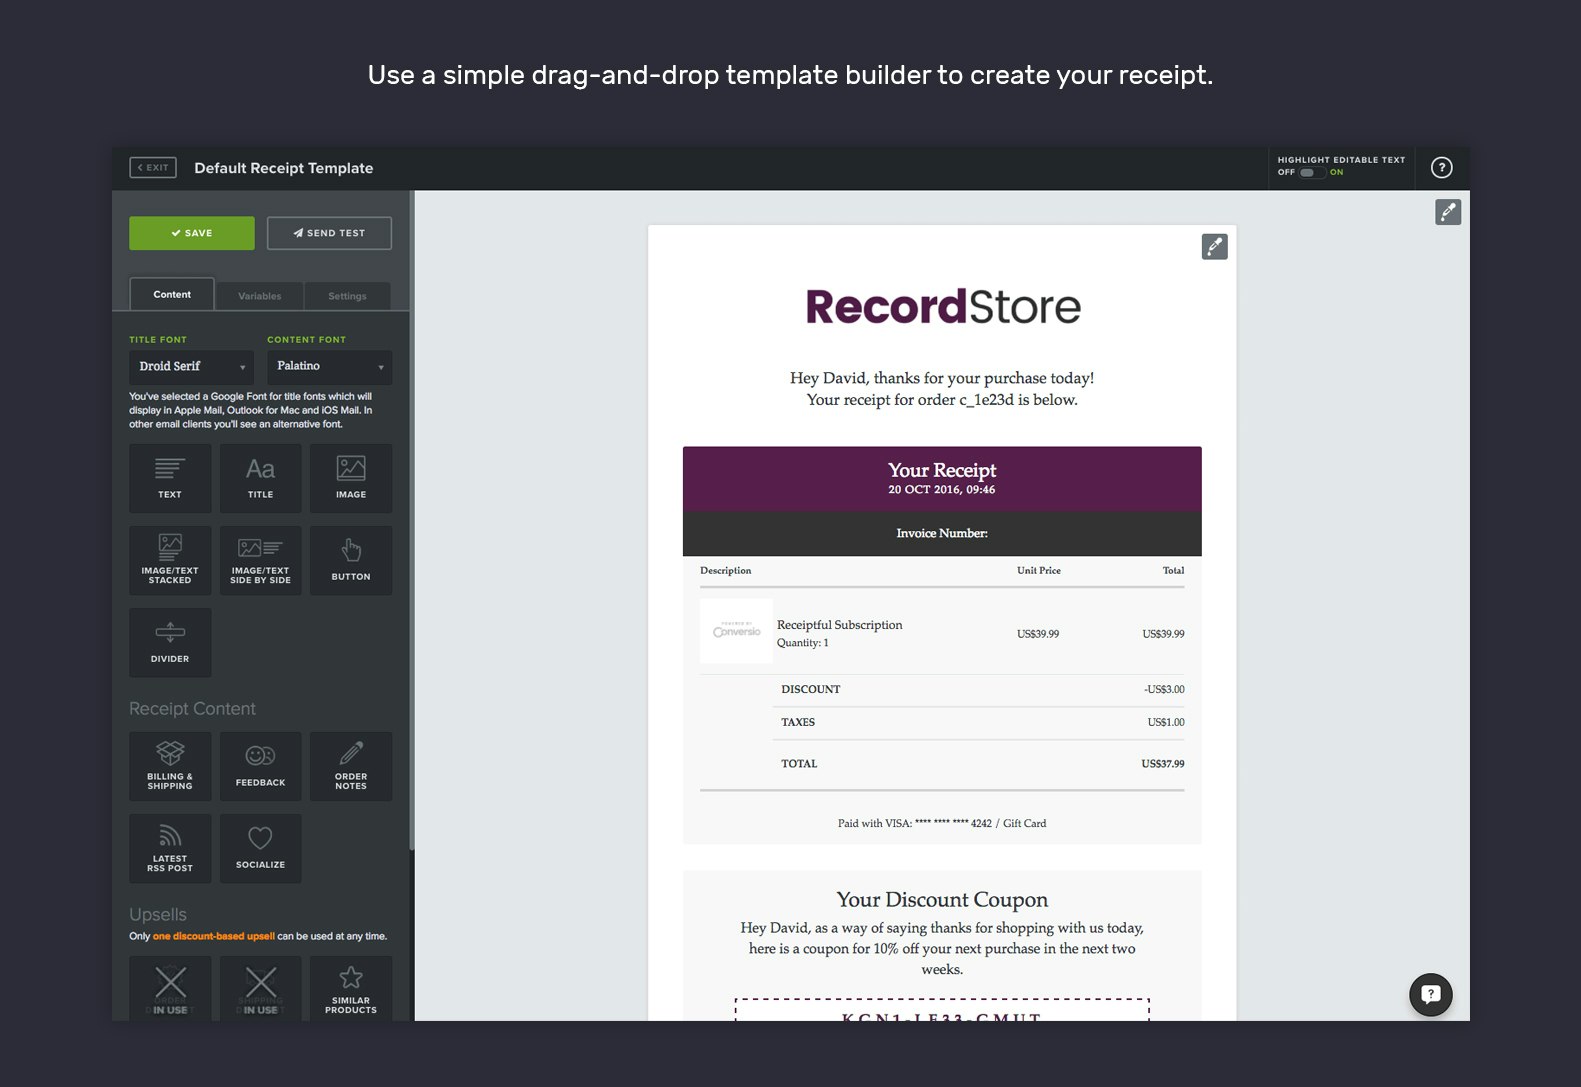Add the Socialize block
The image size is (1581, 1087).
(260, 848)
